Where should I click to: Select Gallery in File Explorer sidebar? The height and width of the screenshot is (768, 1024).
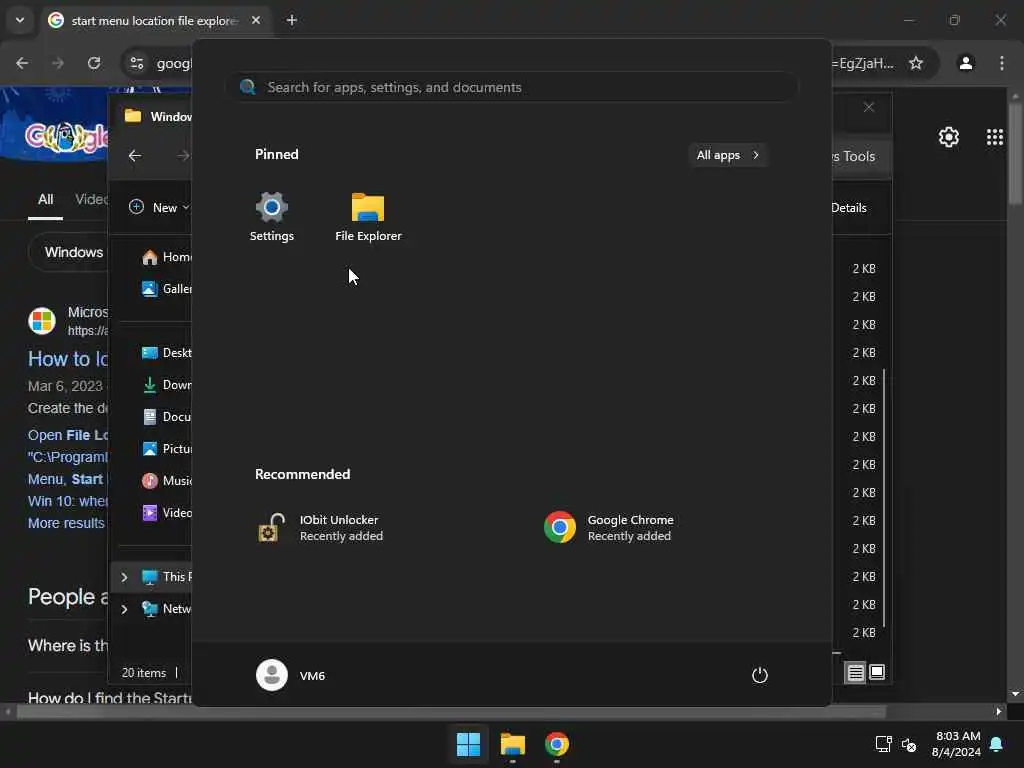pos(166,289)
